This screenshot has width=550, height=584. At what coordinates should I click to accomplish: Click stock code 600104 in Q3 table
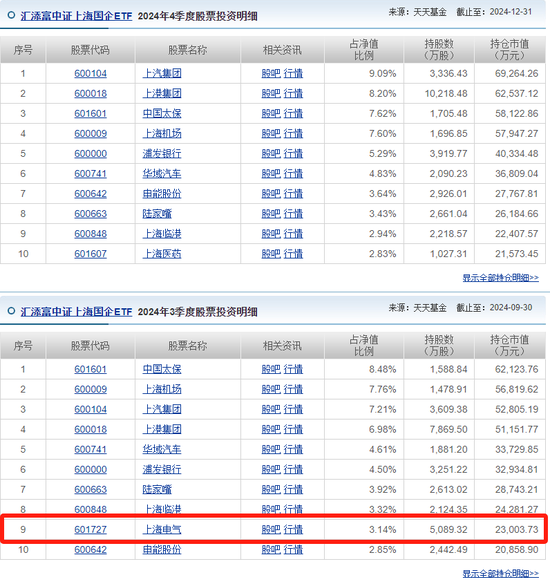click(x=90, y=410)
